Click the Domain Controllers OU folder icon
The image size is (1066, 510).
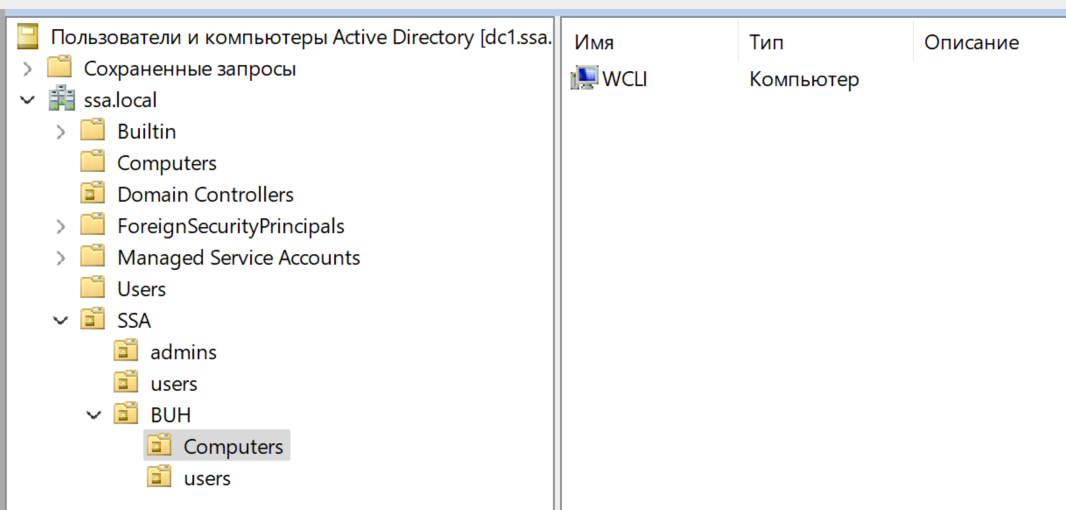click(x=93, y=194)
